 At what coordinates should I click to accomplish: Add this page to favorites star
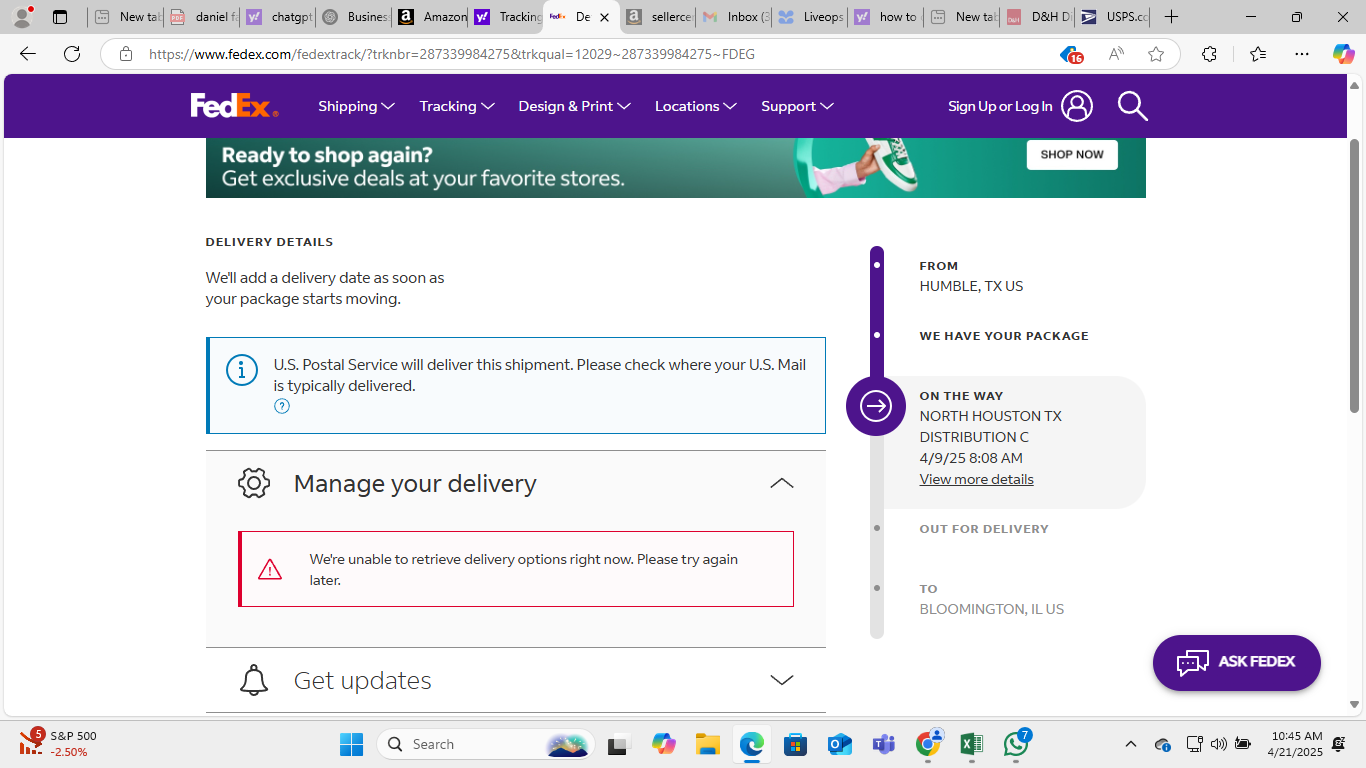[x=1156, y=54]
